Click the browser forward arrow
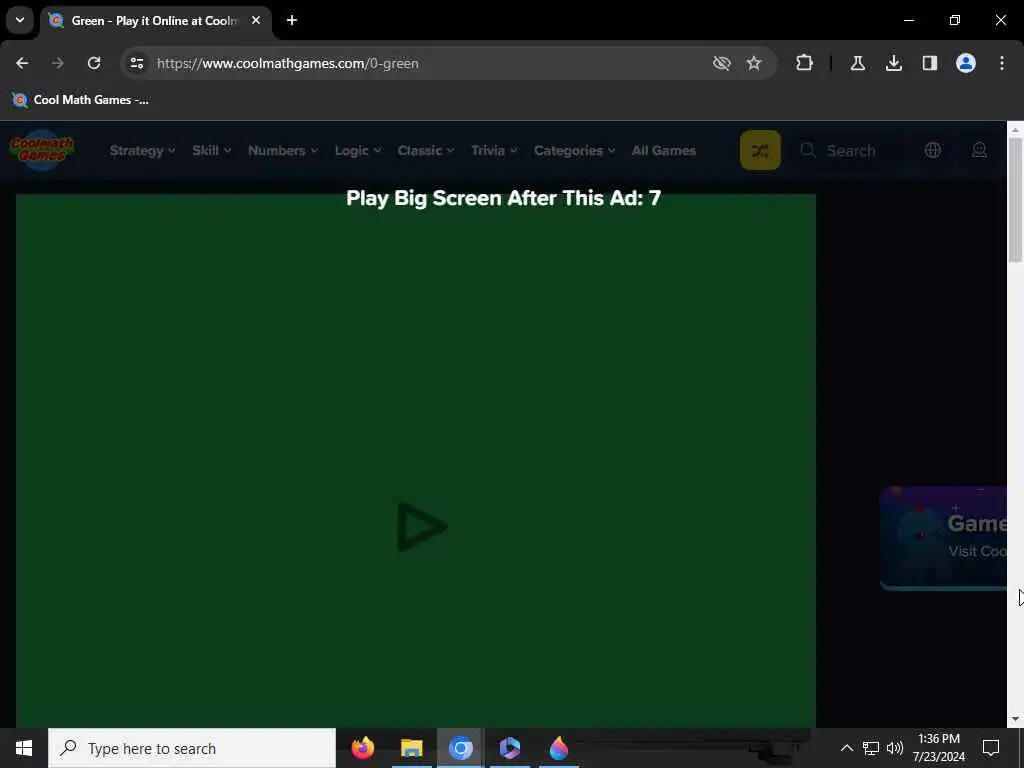Viewport: 1024px width, 768px height. click(x=58, y=63)
